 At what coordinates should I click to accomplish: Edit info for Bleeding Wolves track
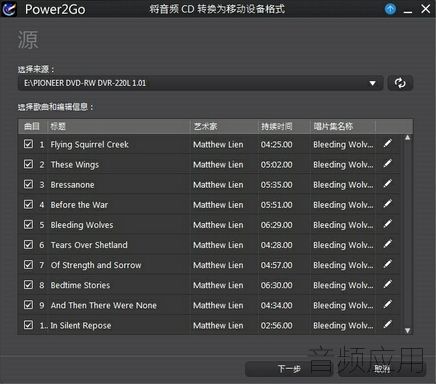tap(387, 224)
